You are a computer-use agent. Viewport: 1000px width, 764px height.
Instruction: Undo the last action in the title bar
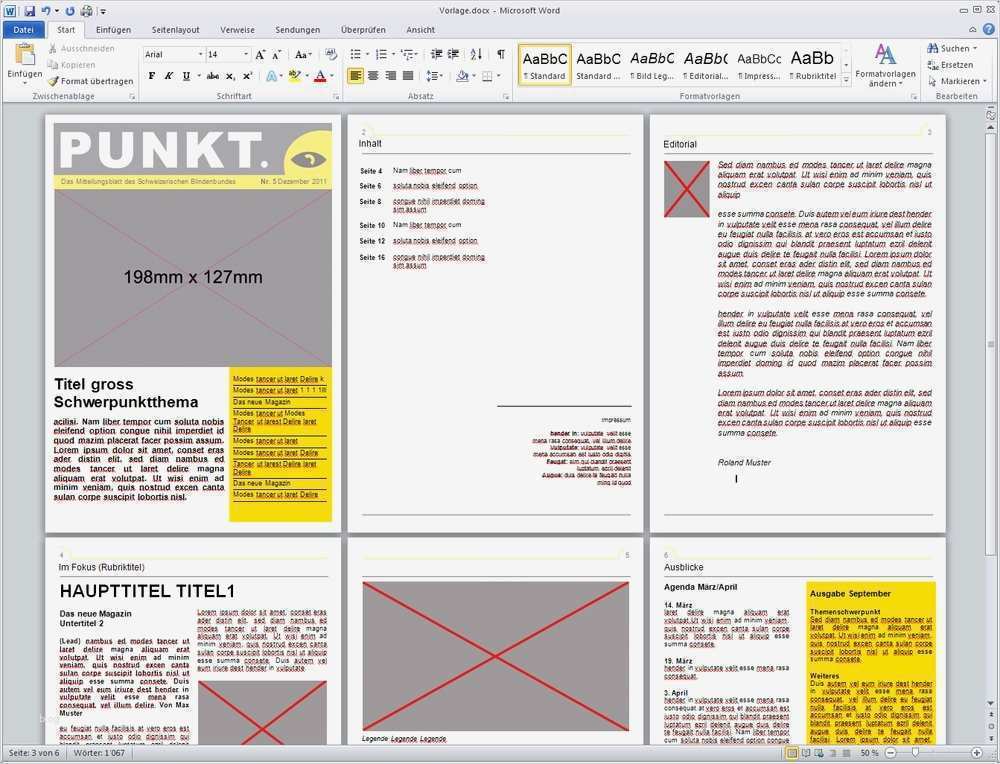click(x=46, y=11)
